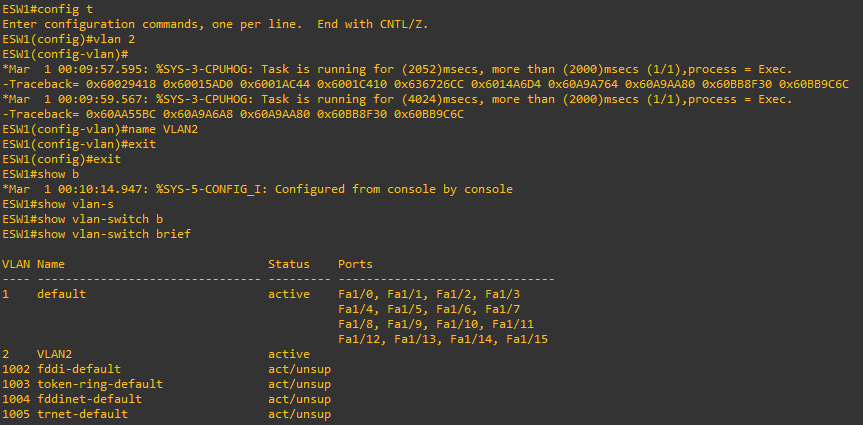Click the SYS-5-CONFIG_I log message

pos(258,189)
